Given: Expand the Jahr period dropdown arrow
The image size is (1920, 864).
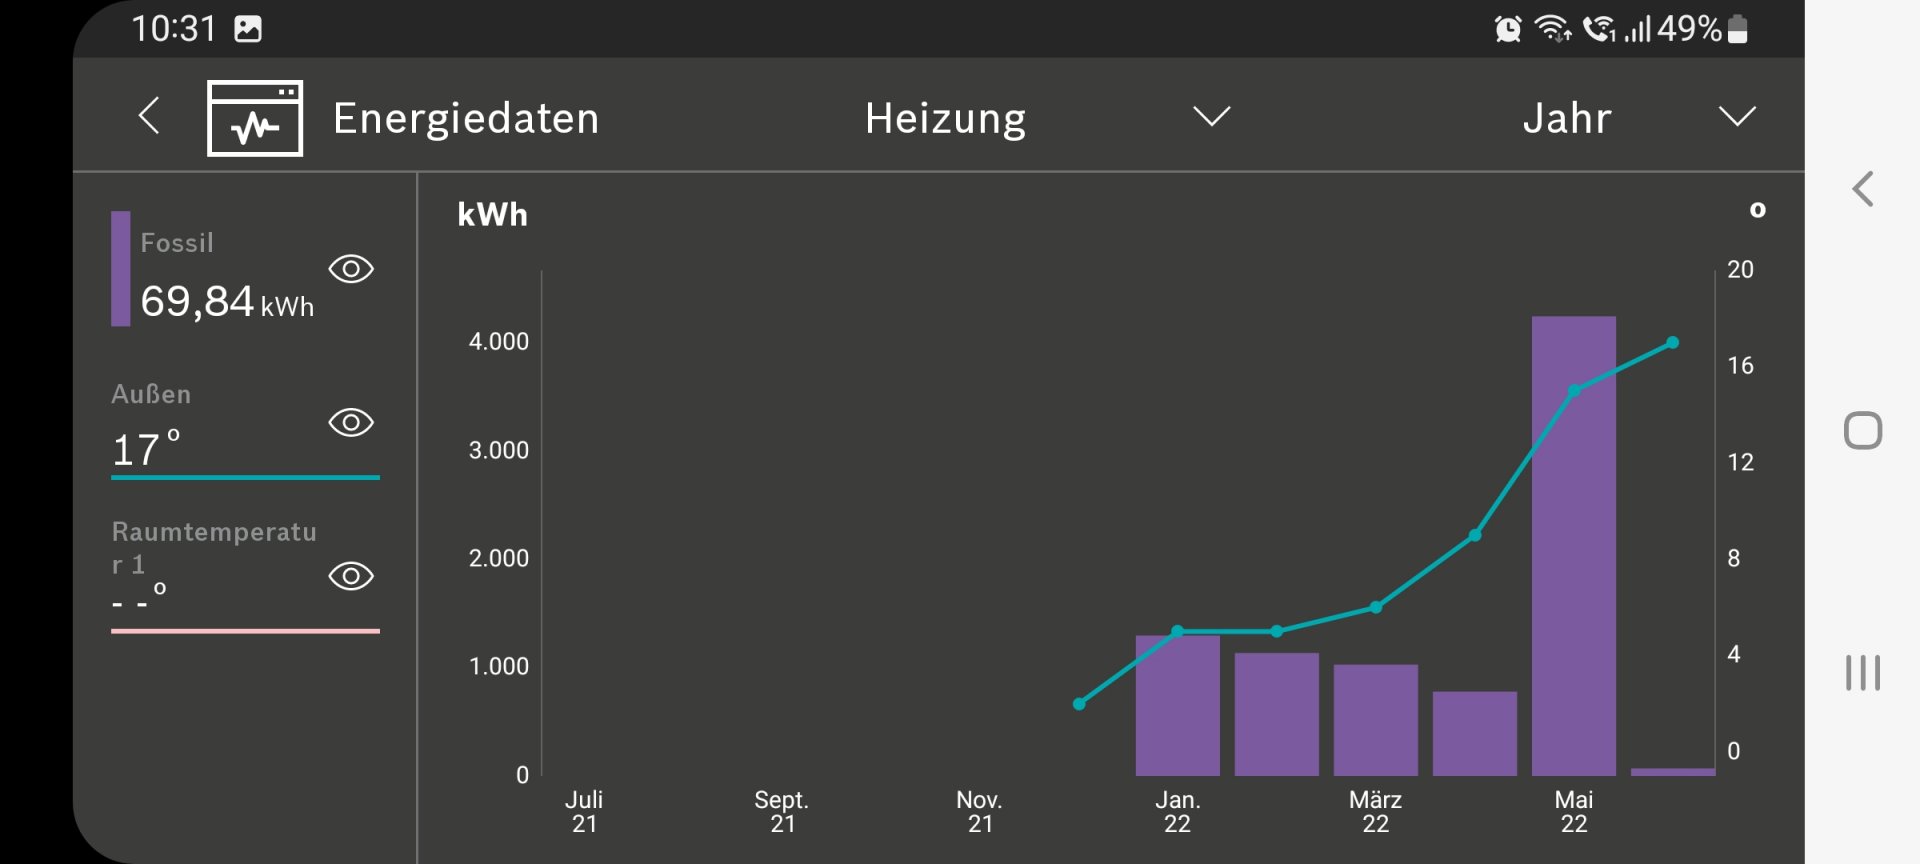Looking at the screenshot, I should (1736, 117).
